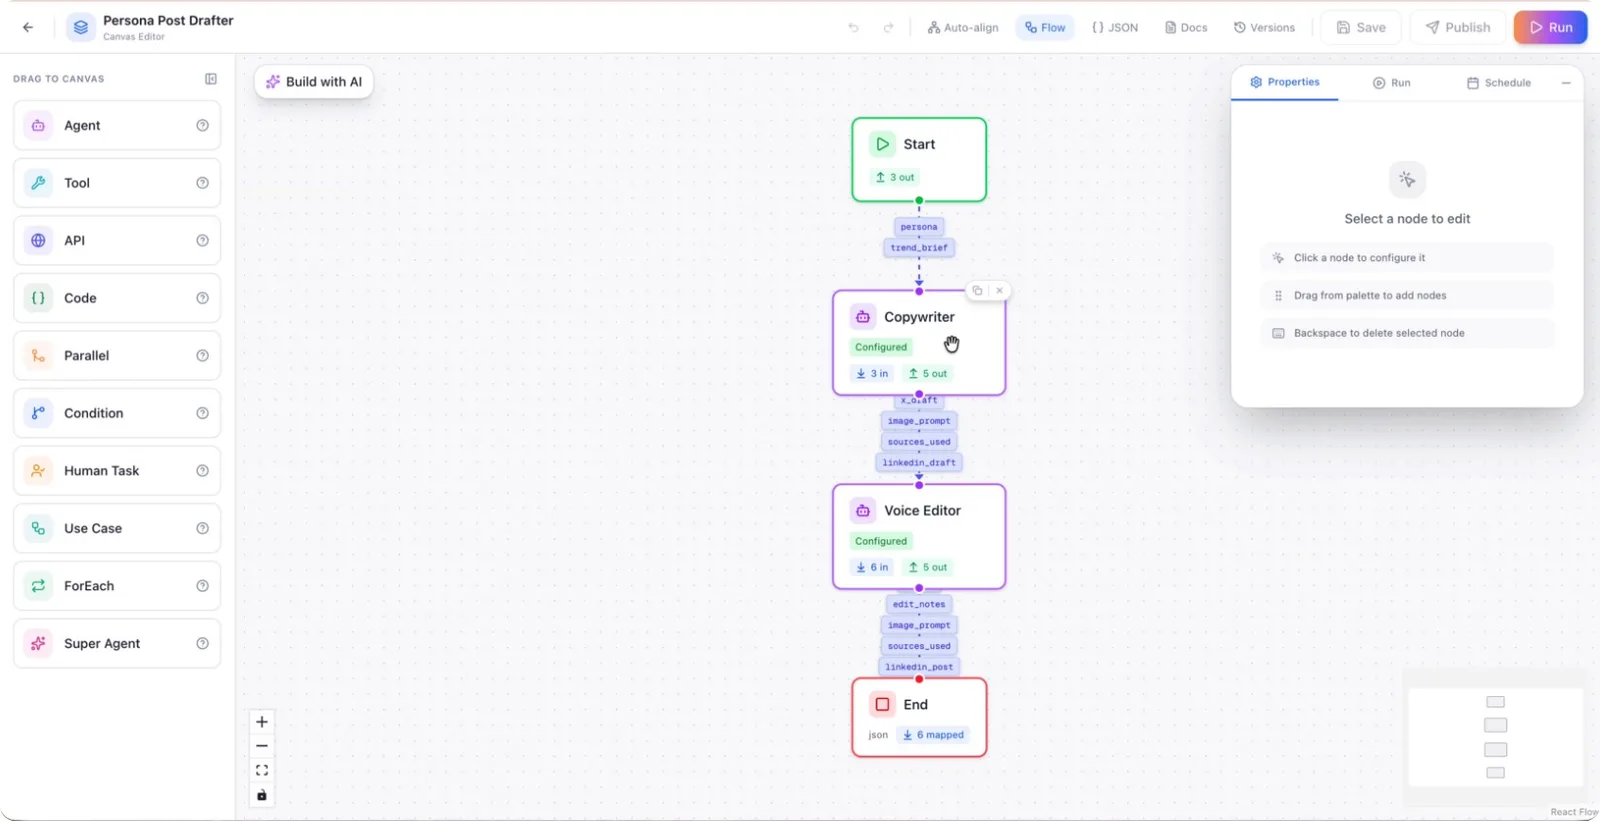Show help for the Tool node type
Image resolution: width=1600 pixels, height=821 pixels.
click(202, 183)
